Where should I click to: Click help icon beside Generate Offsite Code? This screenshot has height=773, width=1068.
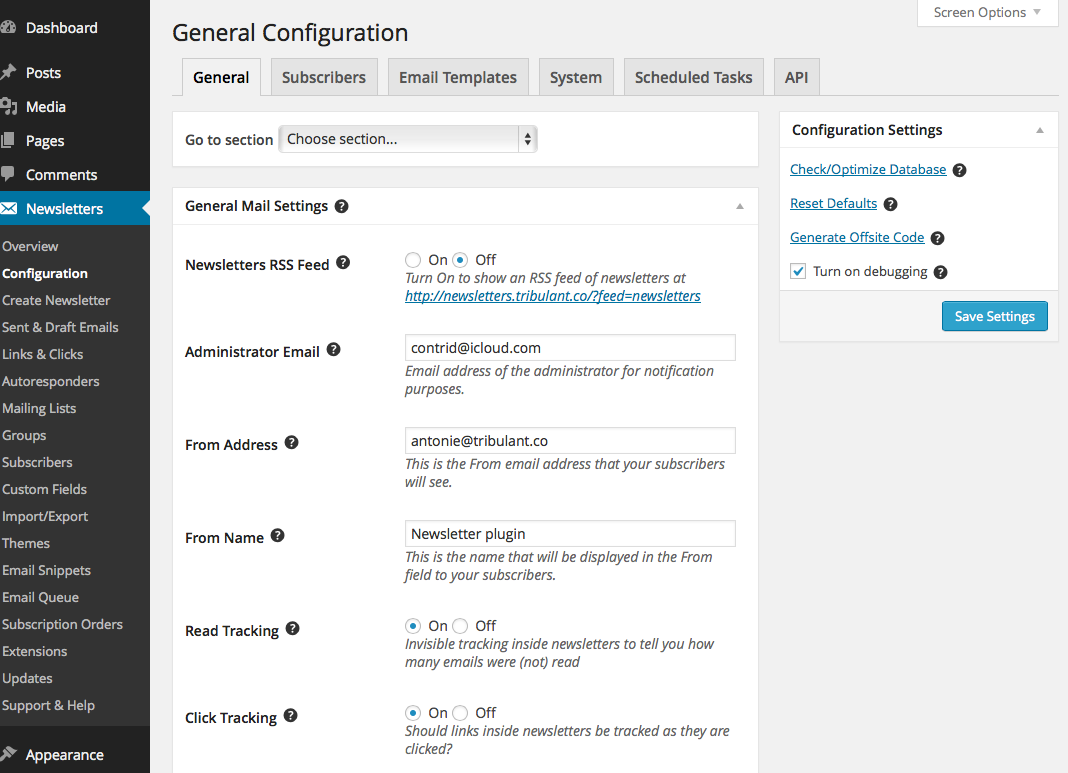pos(937,238)
